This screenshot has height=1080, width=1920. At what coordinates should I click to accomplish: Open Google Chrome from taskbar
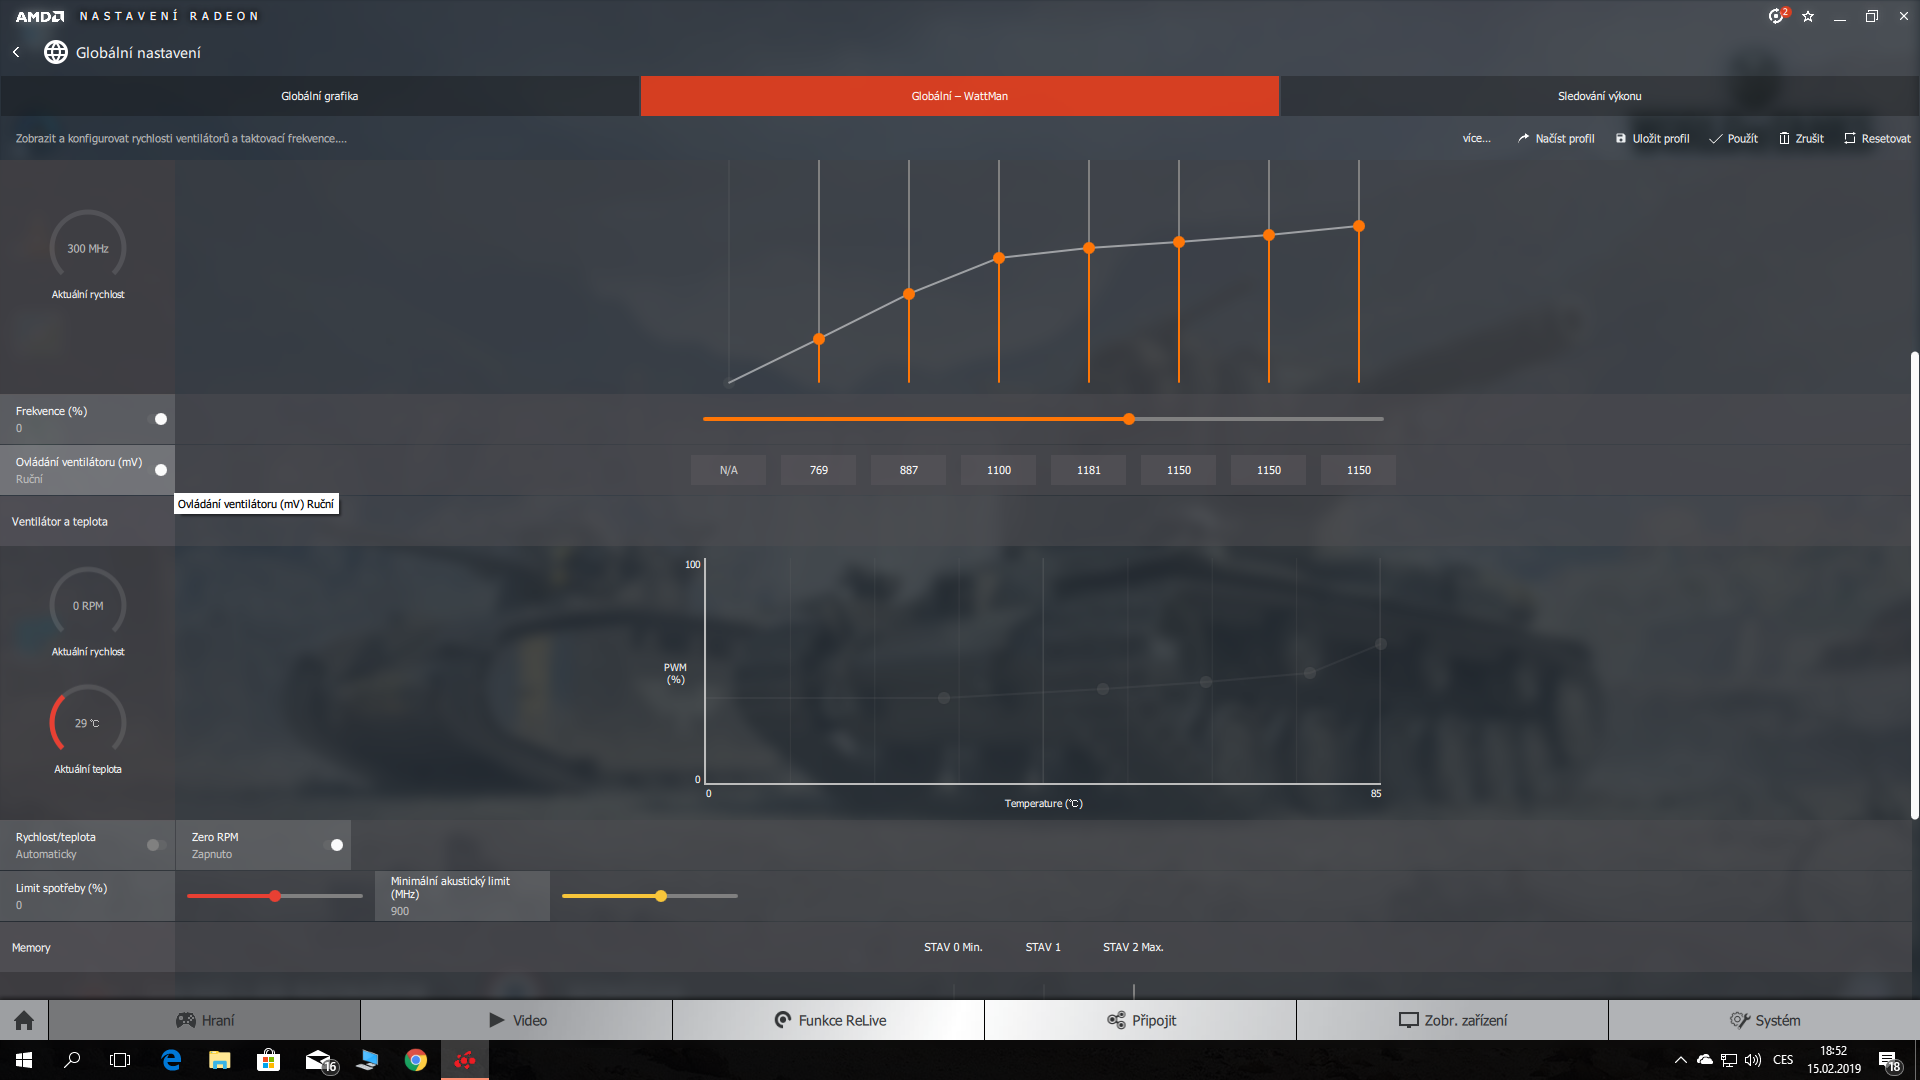point(416,1060)
